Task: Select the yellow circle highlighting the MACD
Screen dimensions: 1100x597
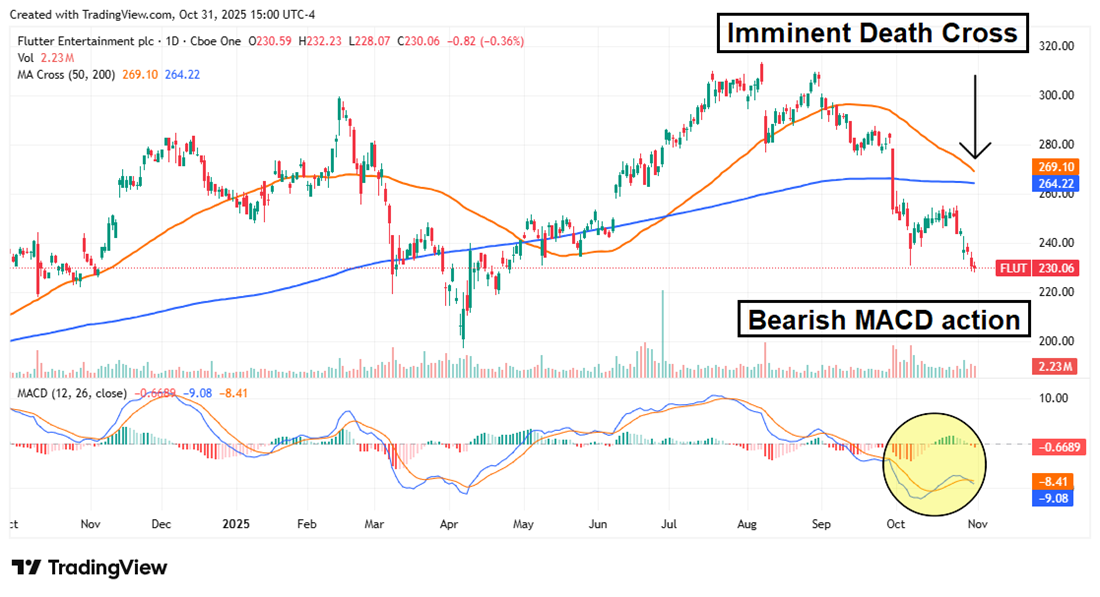Action: pos(934,464)
